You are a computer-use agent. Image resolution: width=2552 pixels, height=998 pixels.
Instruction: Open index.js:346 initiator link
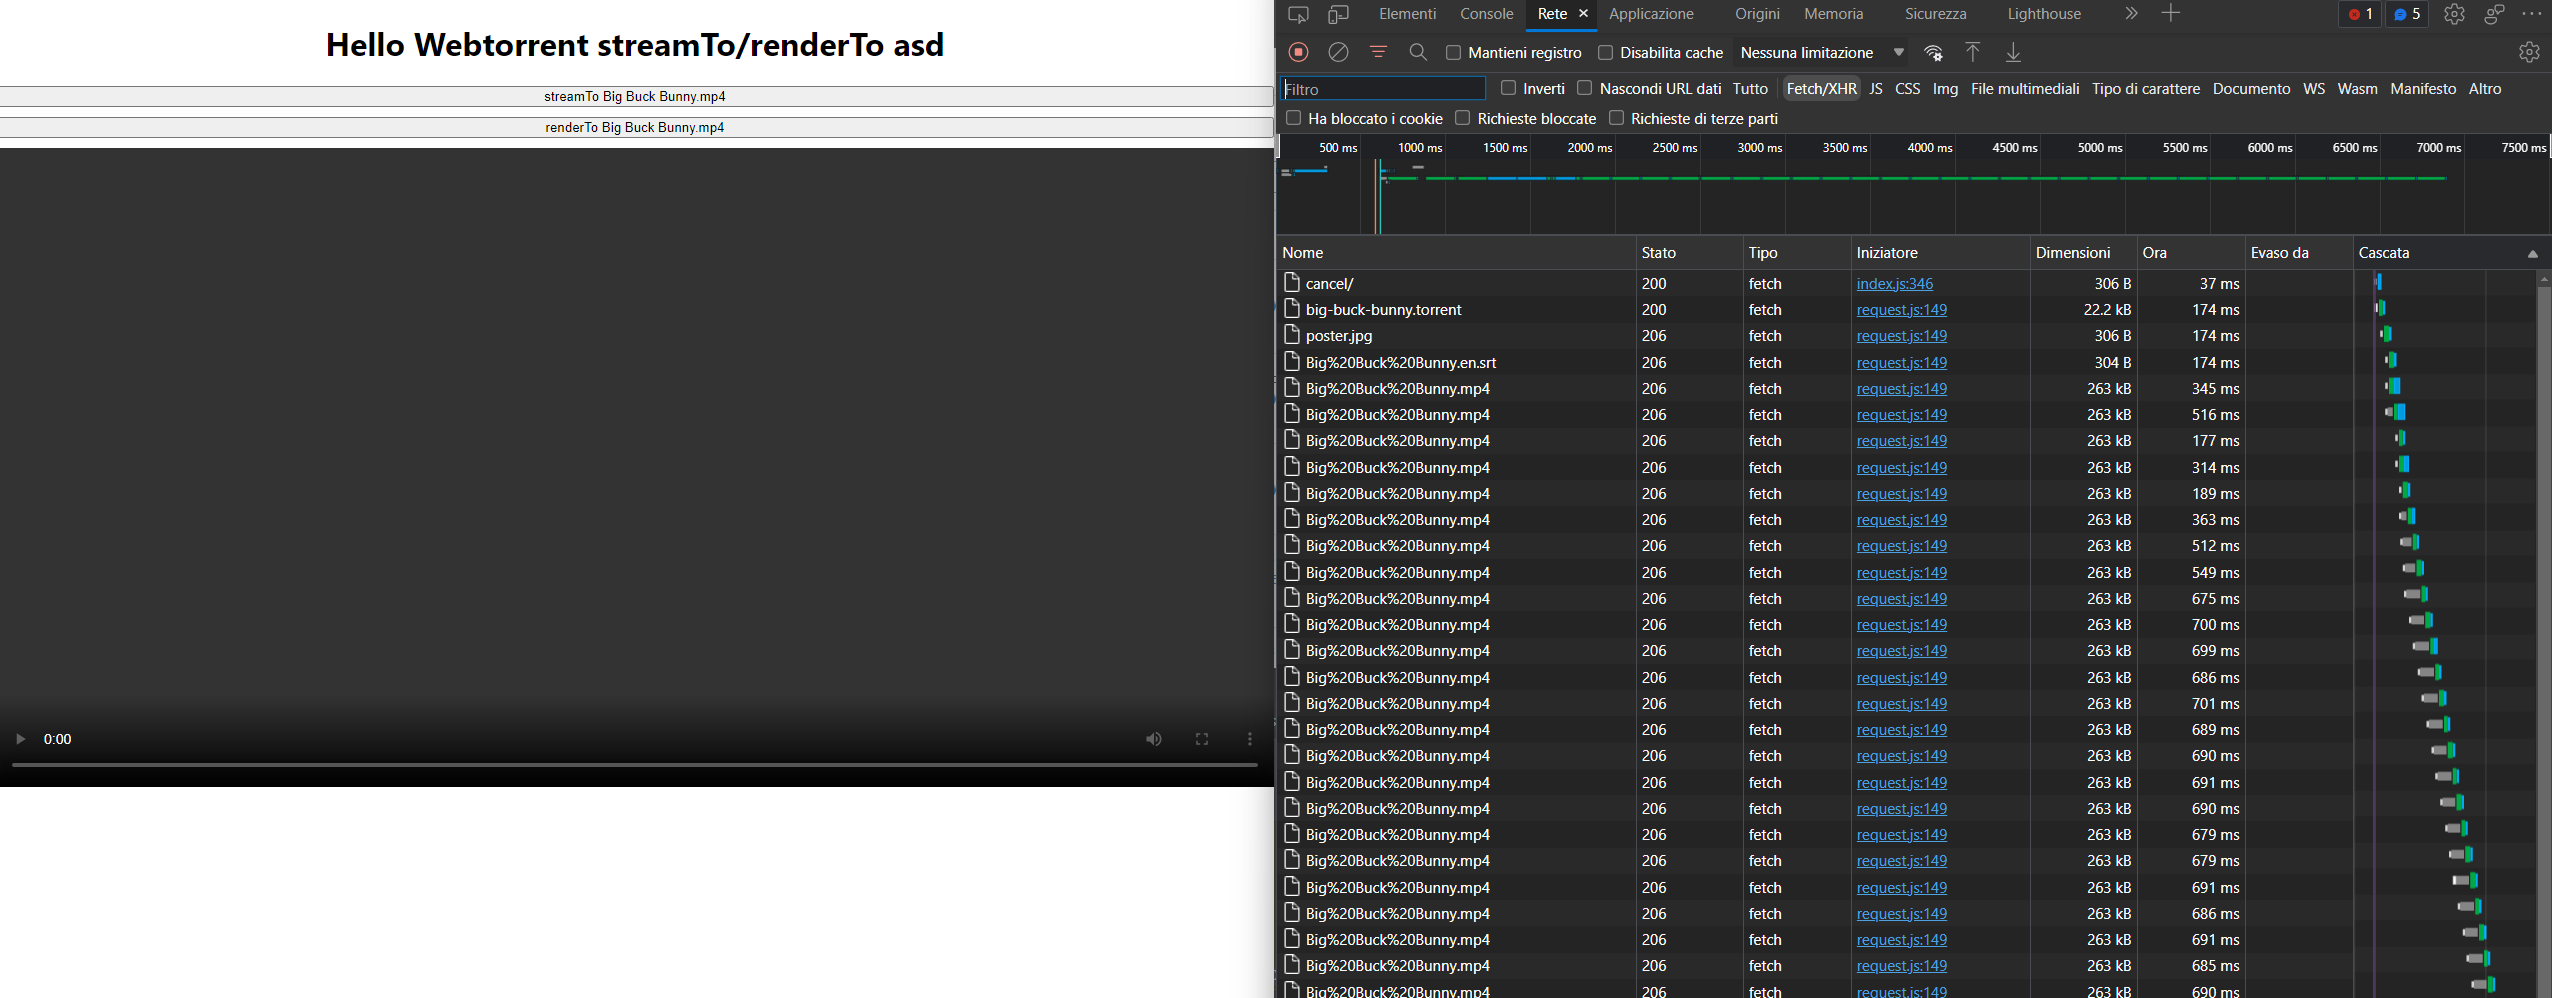[x=1894, y=283]
